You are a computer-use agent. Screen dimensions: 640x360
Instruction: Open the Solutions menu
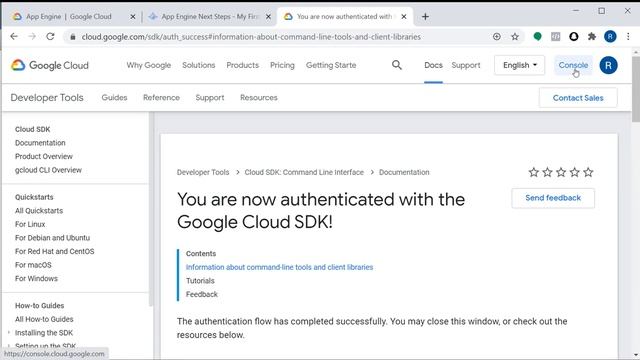coord(198,65)
